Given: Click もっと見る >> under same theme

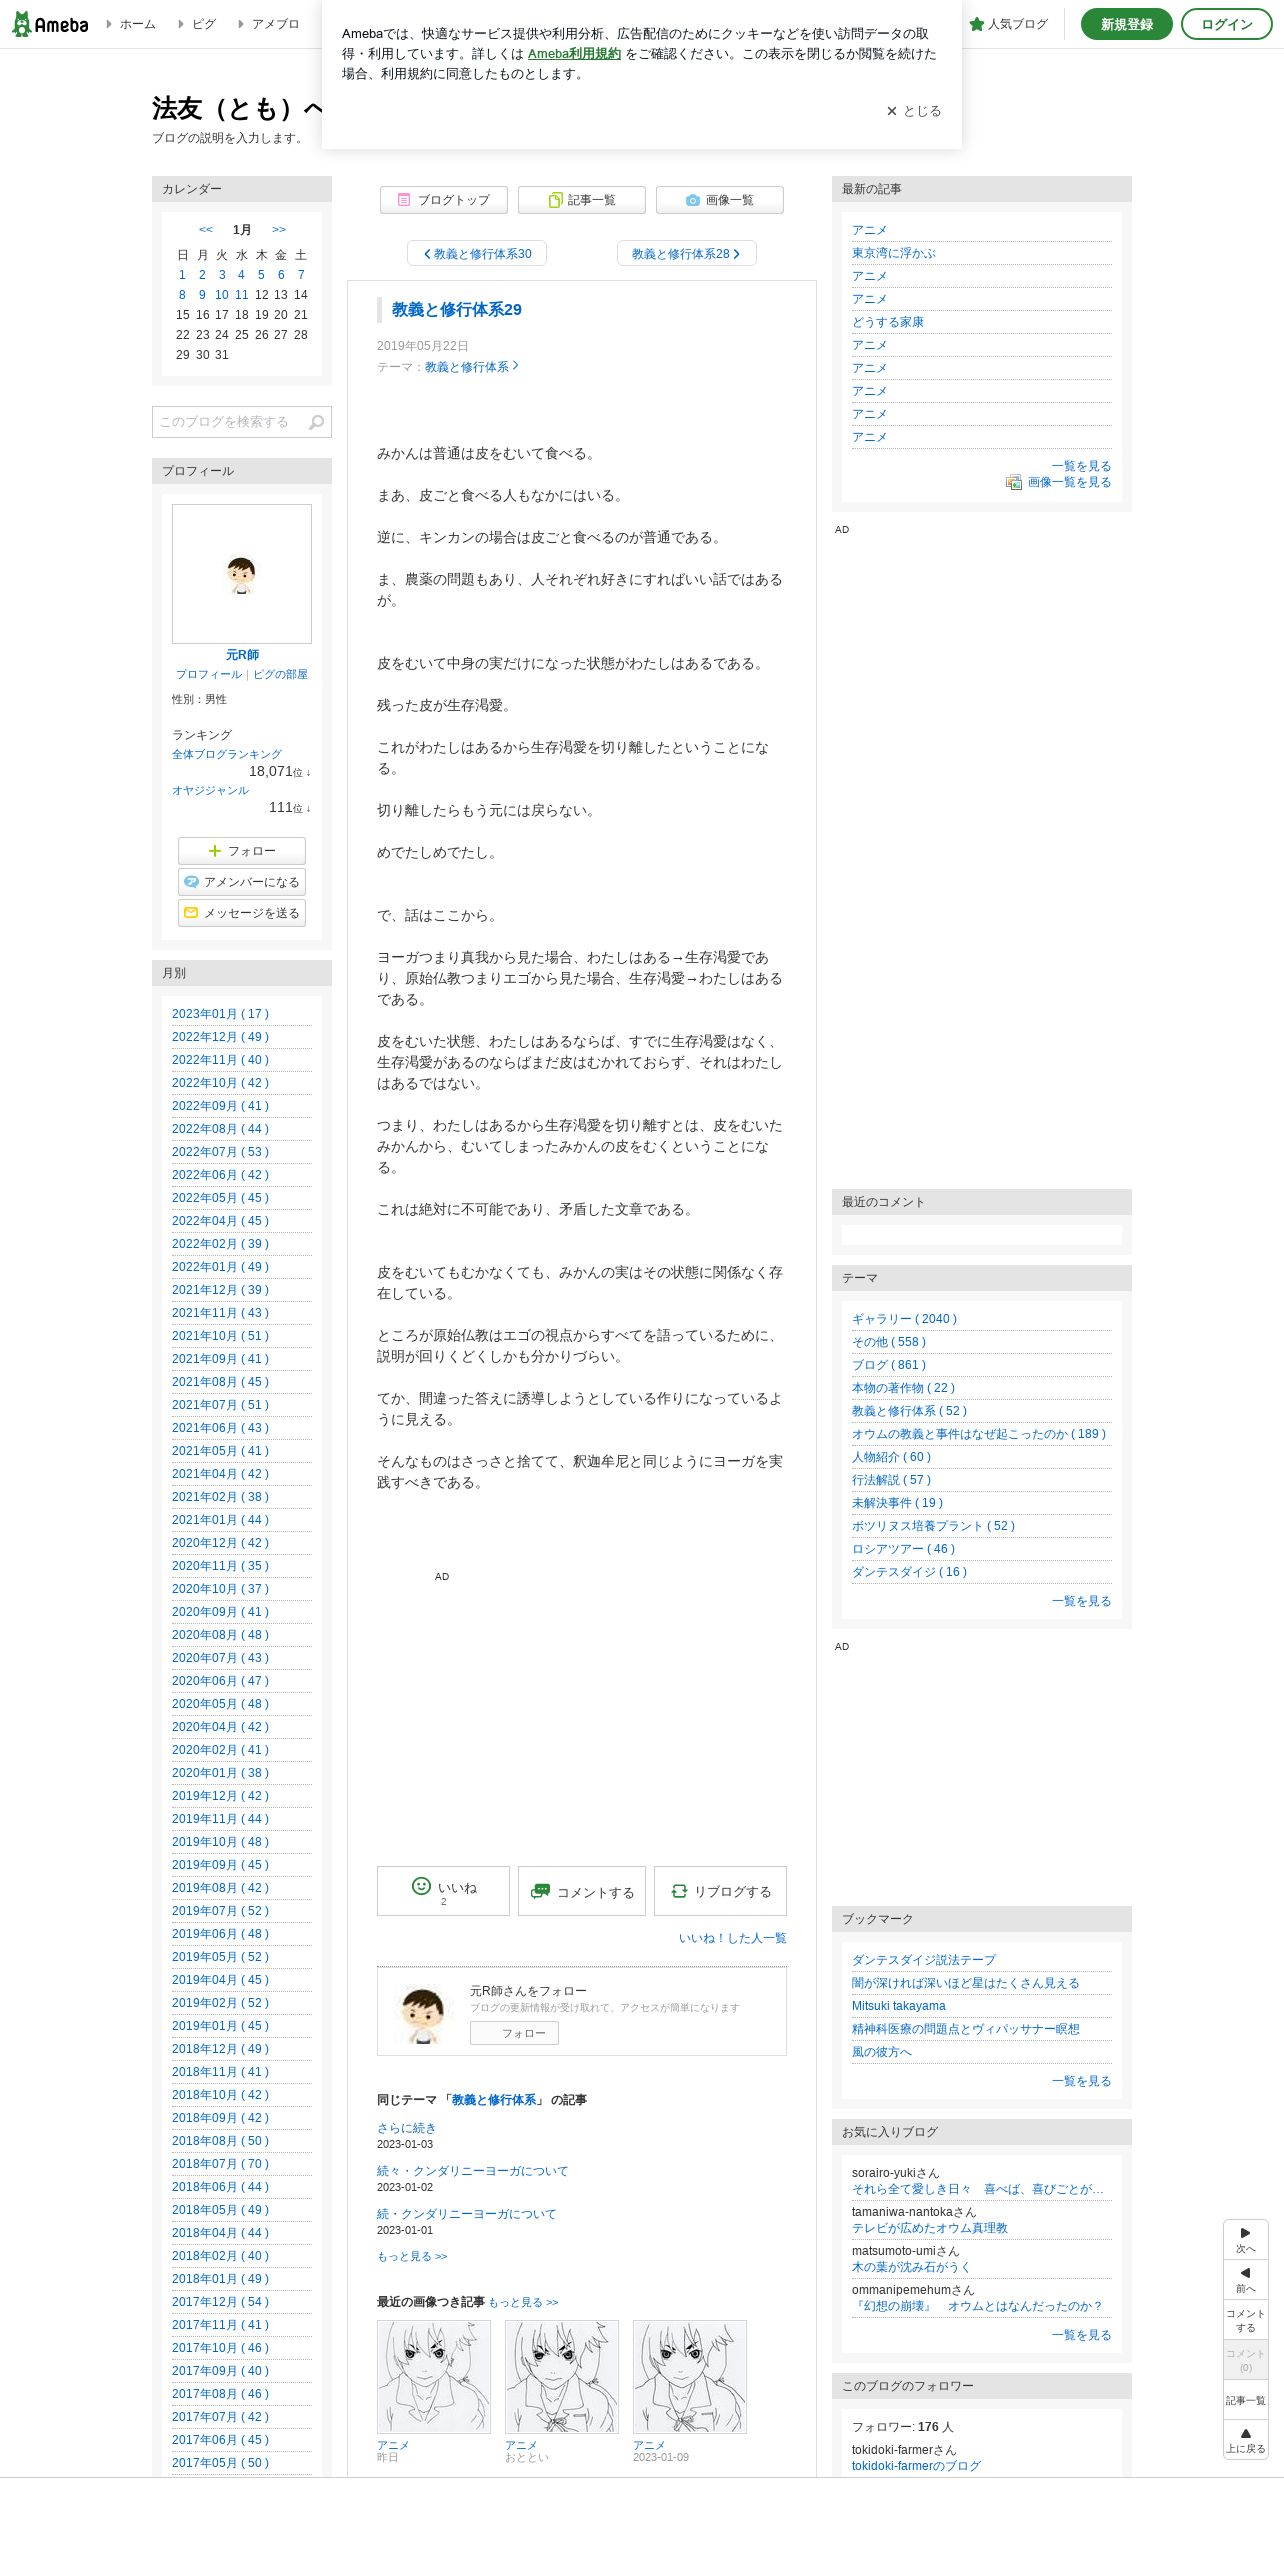Looking at the screenshot, I should (x=412, y=2256).
